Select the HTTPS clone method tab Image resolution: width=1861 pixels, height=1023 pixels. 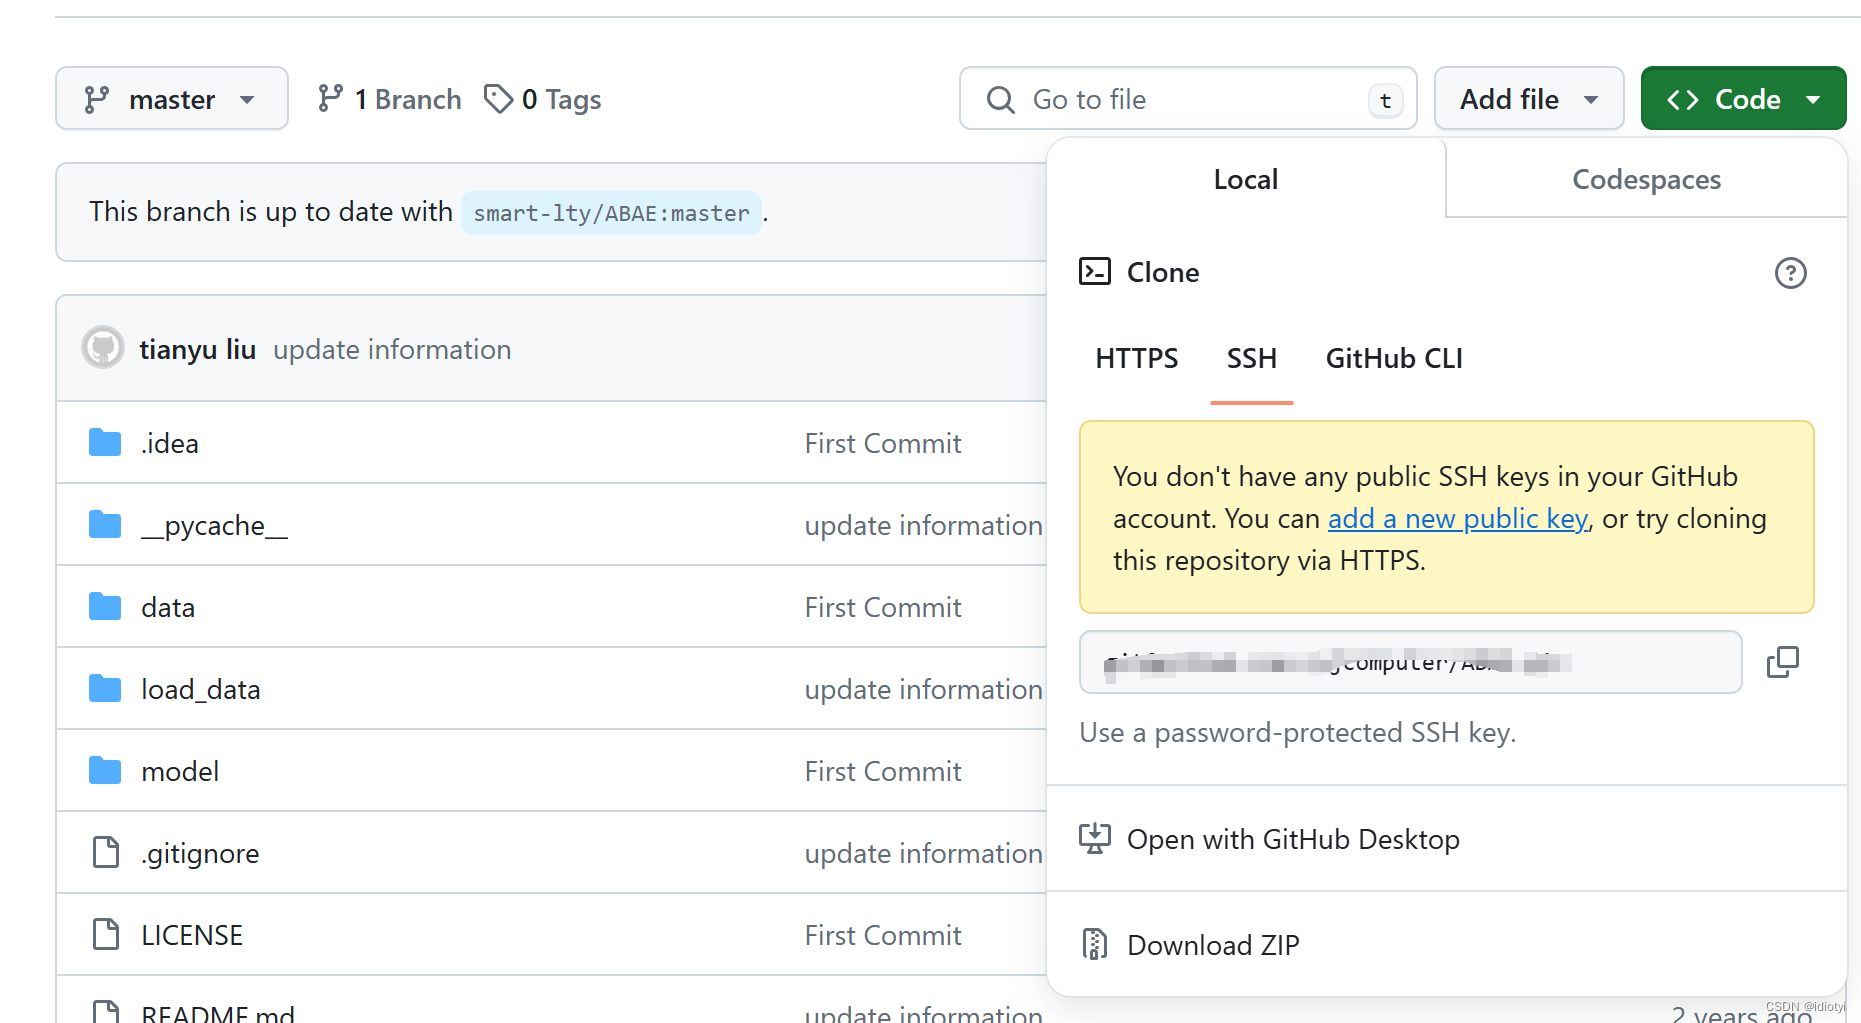tap(1136, 359)
